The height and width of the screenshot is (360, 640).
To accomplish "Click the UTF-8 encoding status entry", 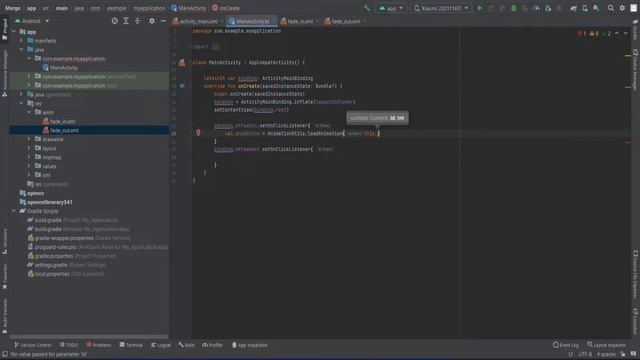I will tap(585, 354).
